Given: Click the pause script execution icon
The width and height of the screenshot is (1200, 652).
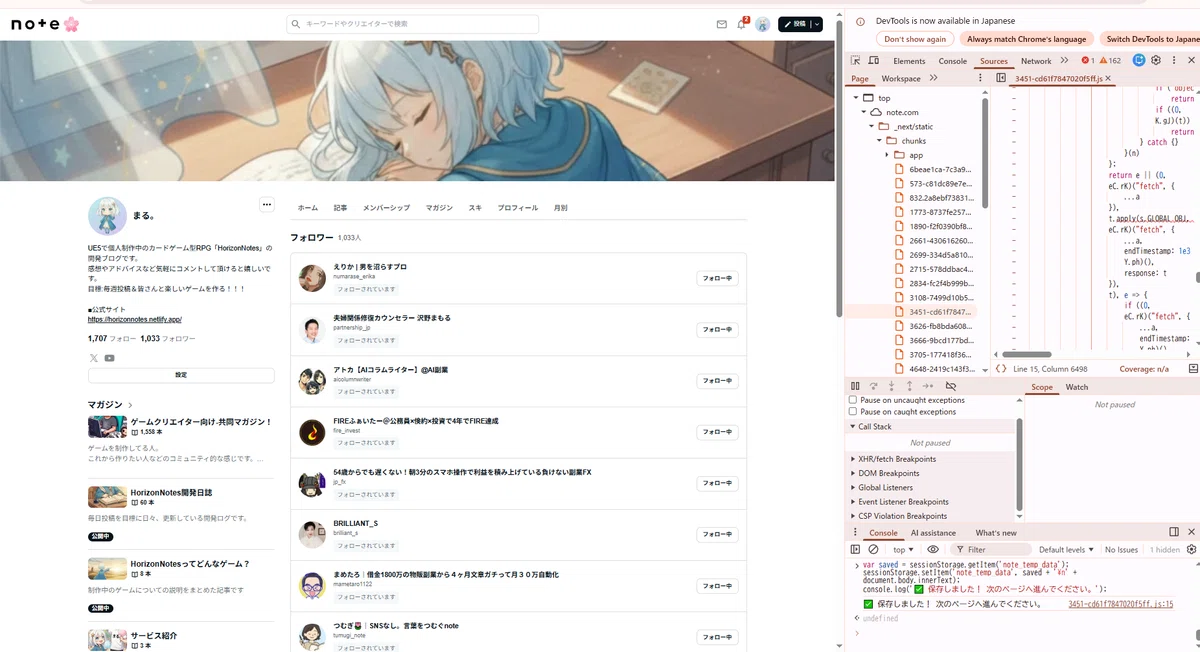Looking at the screenshot, I should tap(855, 386).
